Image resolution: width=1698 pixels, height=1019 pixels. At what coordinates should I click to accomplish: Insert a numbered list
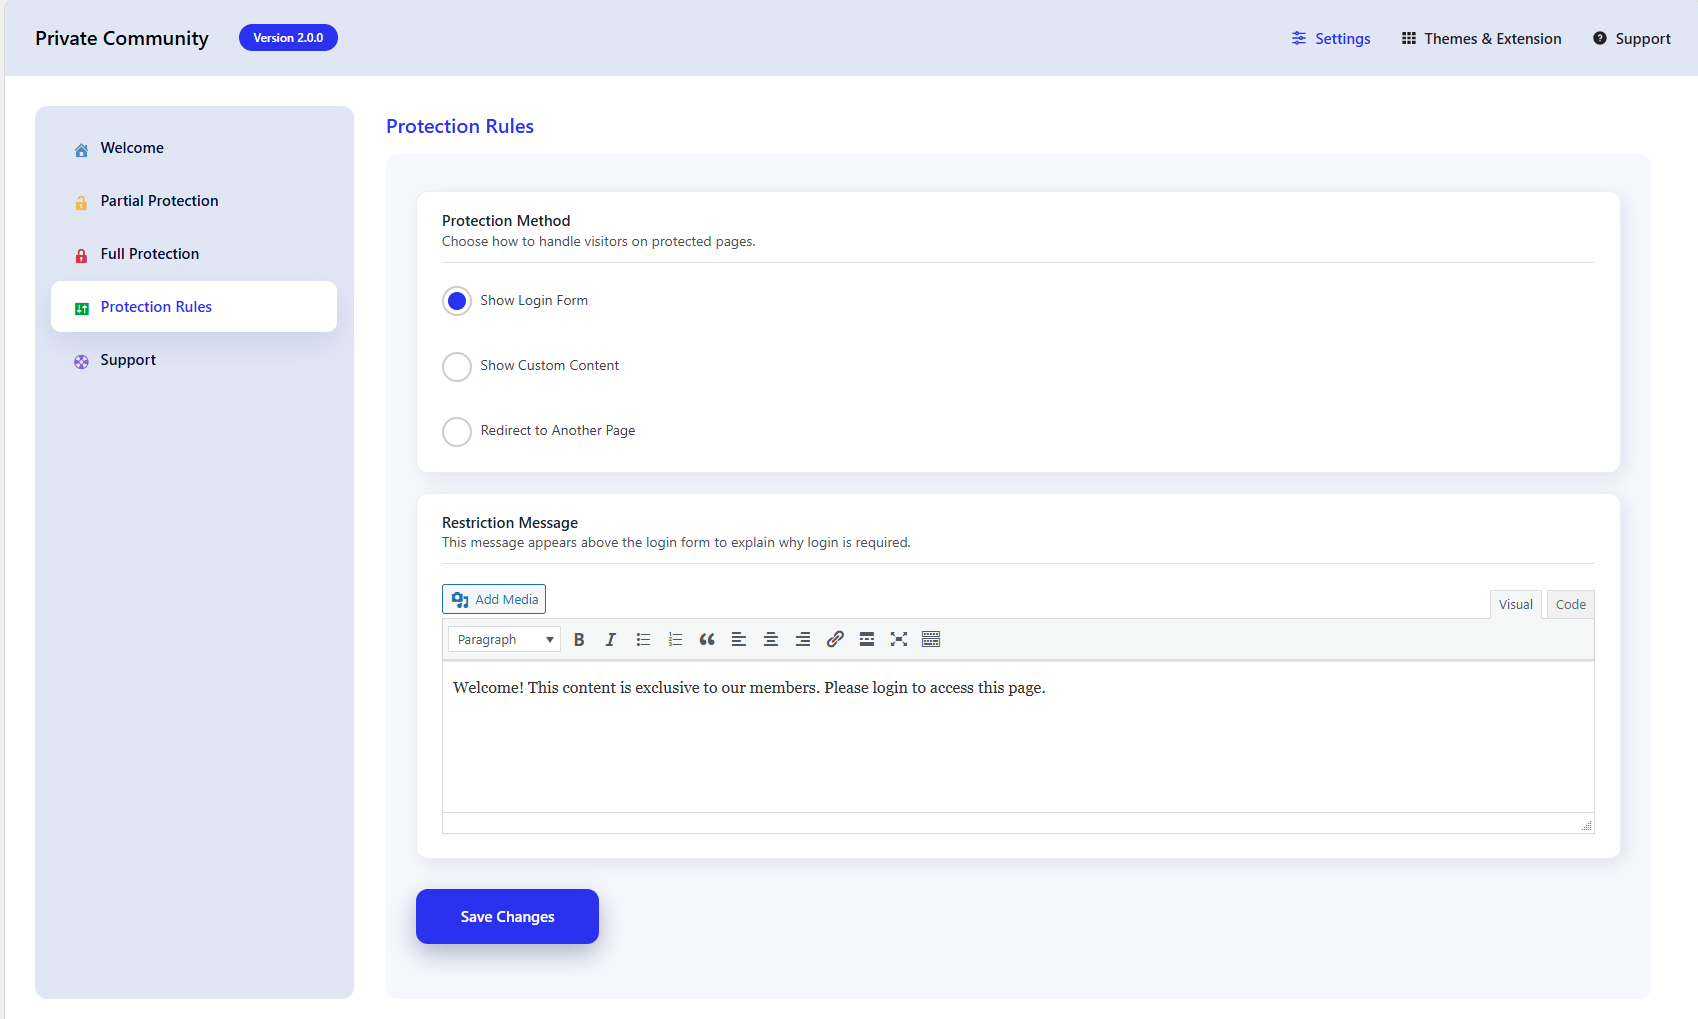(675, 640)
